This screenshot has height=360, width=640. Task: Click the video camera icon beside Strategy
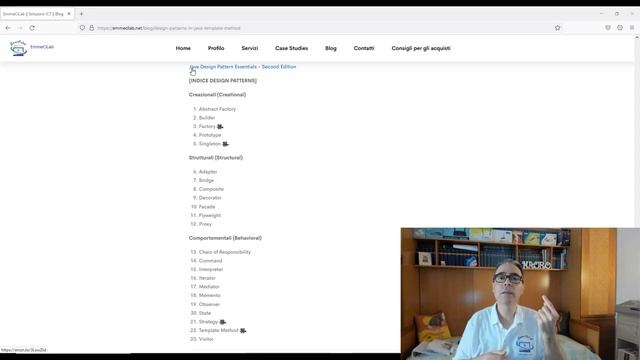pos(223,322)
